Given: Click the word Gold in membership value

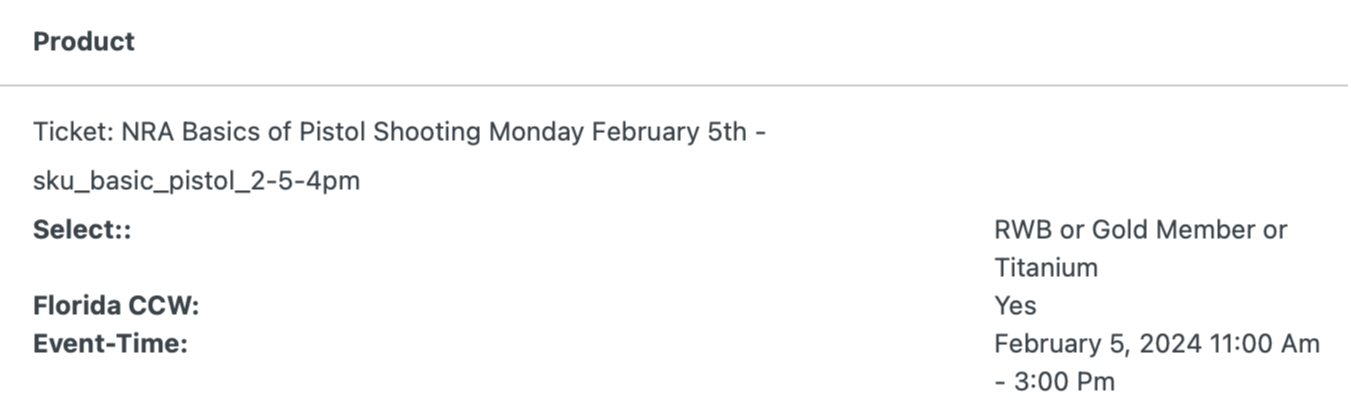Looking at the screenshot, I should pyautogui.click(x=1116, y=230).
